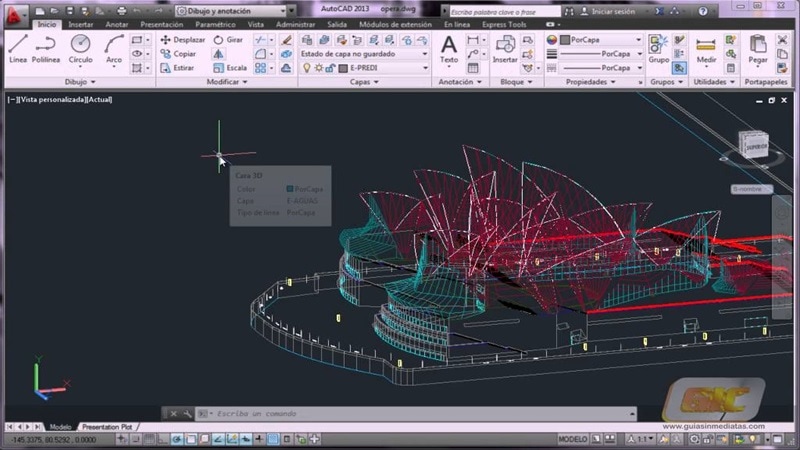Click the Help question mark icon

703,11
